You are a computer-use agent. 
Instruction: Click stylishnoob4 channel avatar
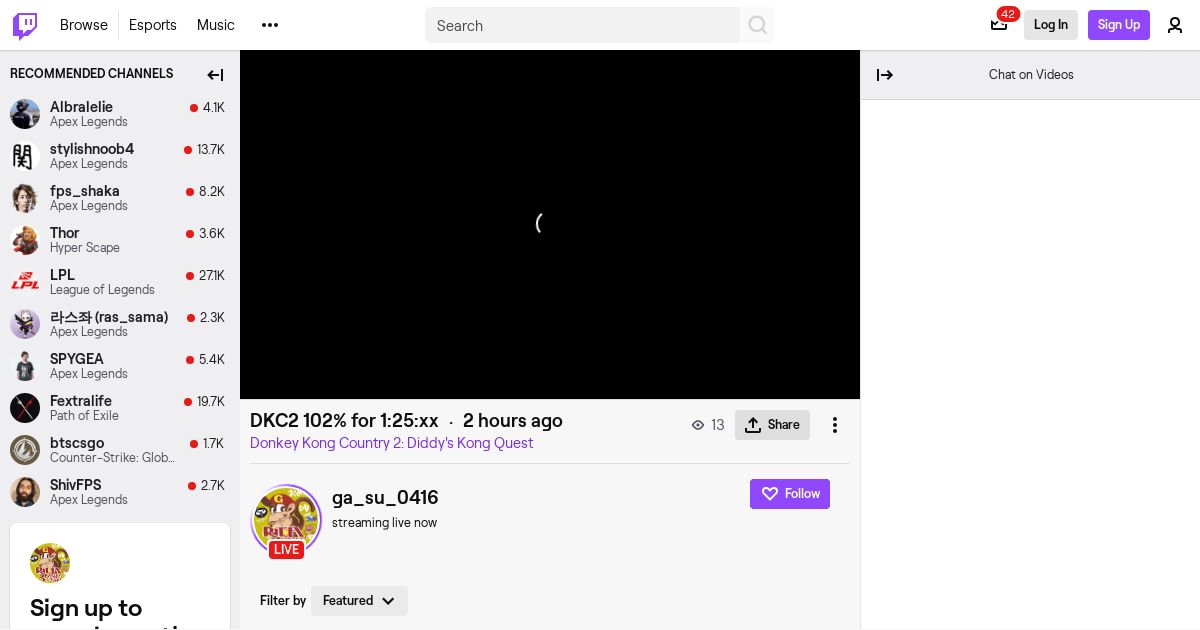tap(25, 156)
